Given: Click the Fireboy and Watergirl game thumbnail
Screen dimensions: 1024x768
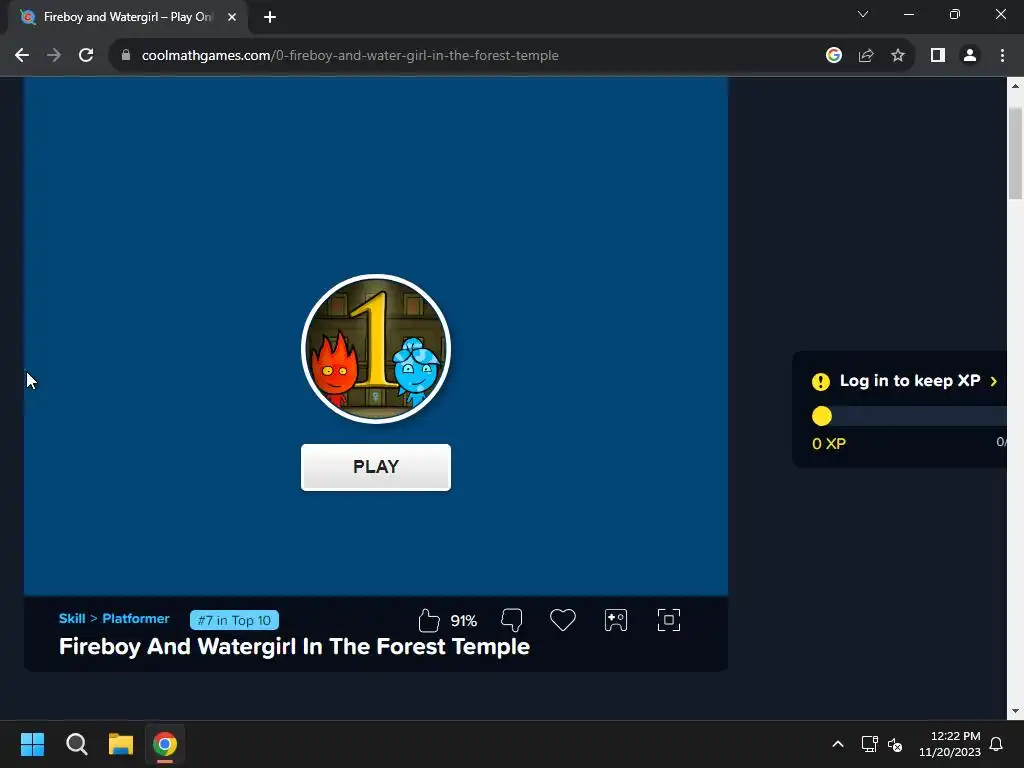Looking at the screenshot, I should [x=376, y=349].
